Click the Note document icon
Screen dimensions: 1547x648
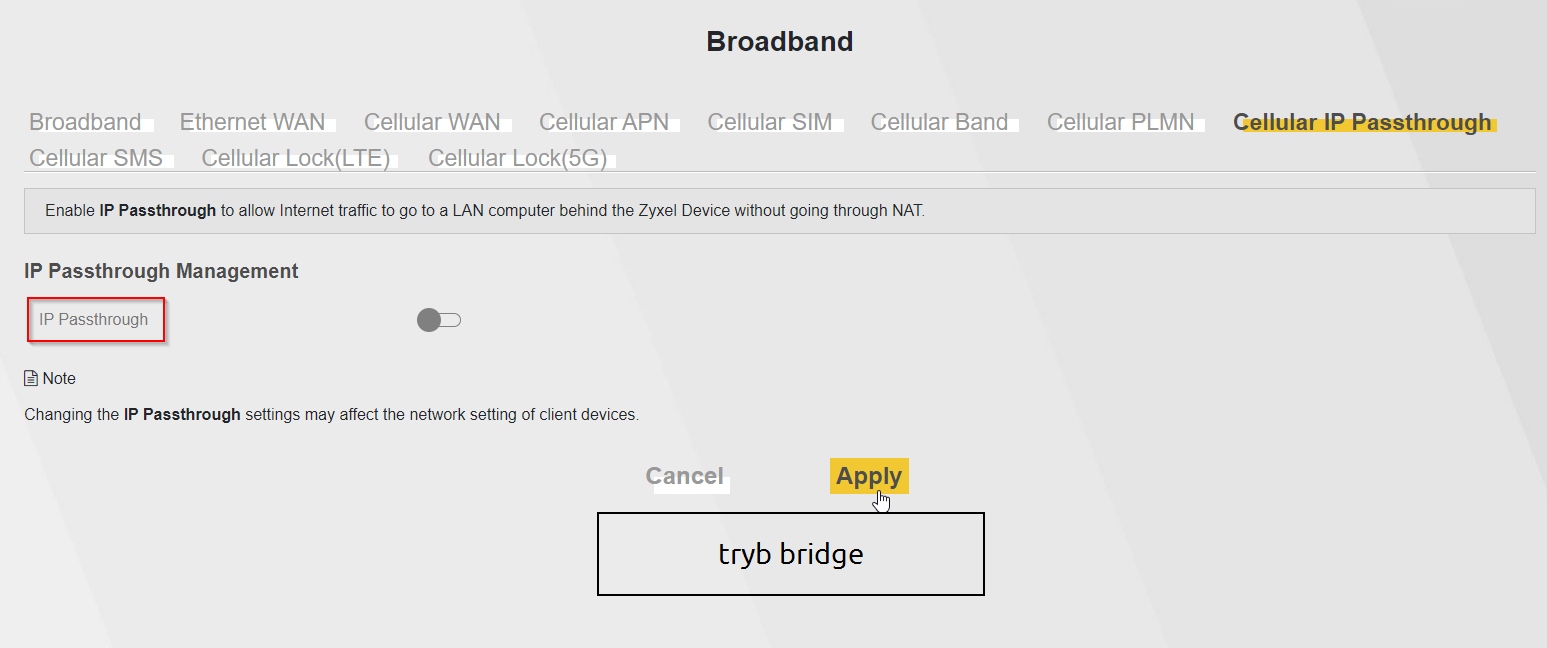[31, 379]
